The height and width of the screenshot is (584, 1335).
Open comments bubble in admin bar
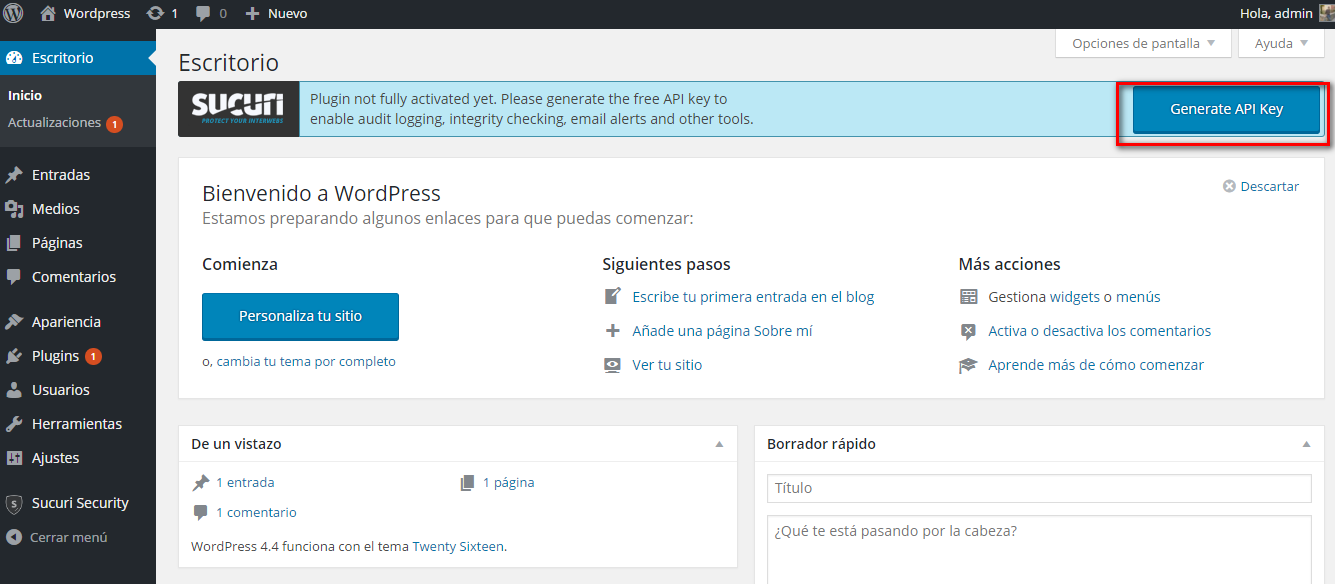click(211, 14)
